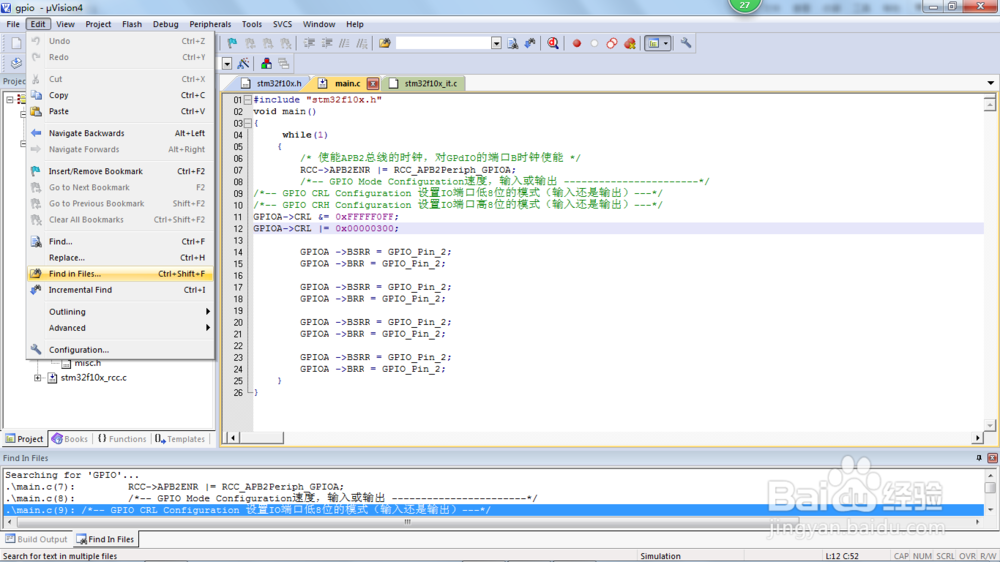
Task: Click Find In Files scrollbar down arrow
Action: (x=990, y=510)
